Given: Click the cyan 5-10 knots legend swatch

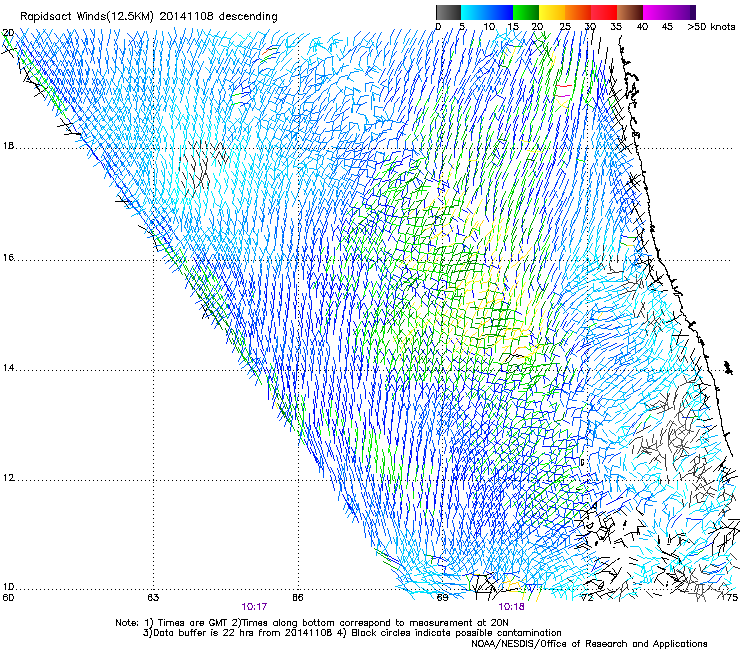Looking at the screenshot, I should point(474,12).
